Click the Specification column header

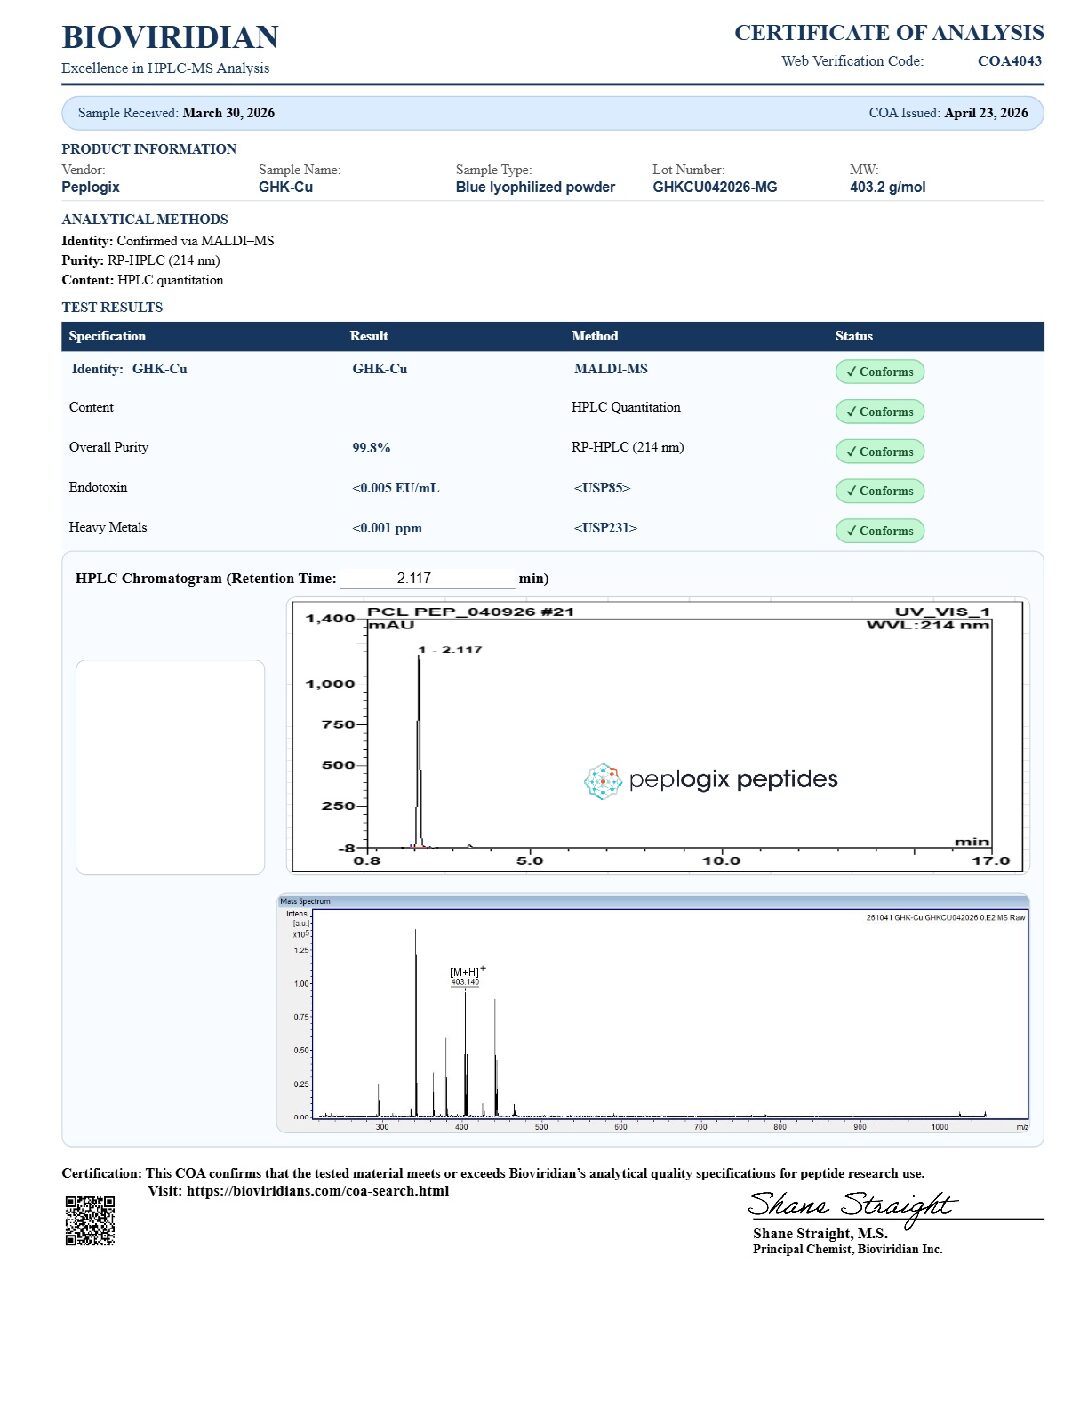coord(107,336)
